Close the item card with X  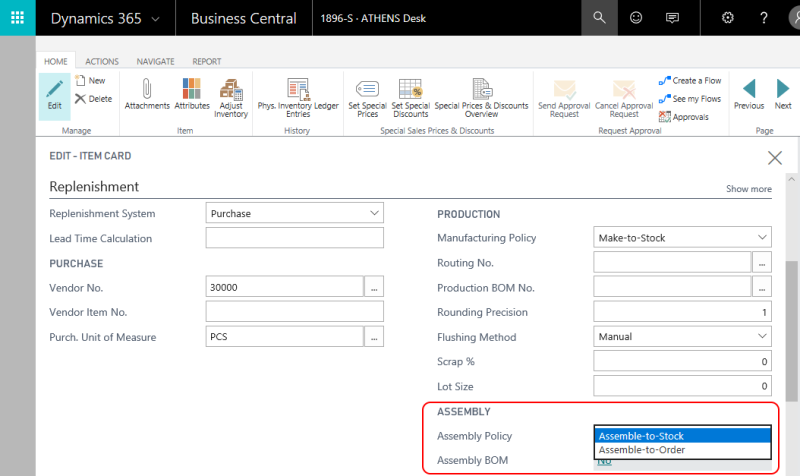(x=774, y=158)
